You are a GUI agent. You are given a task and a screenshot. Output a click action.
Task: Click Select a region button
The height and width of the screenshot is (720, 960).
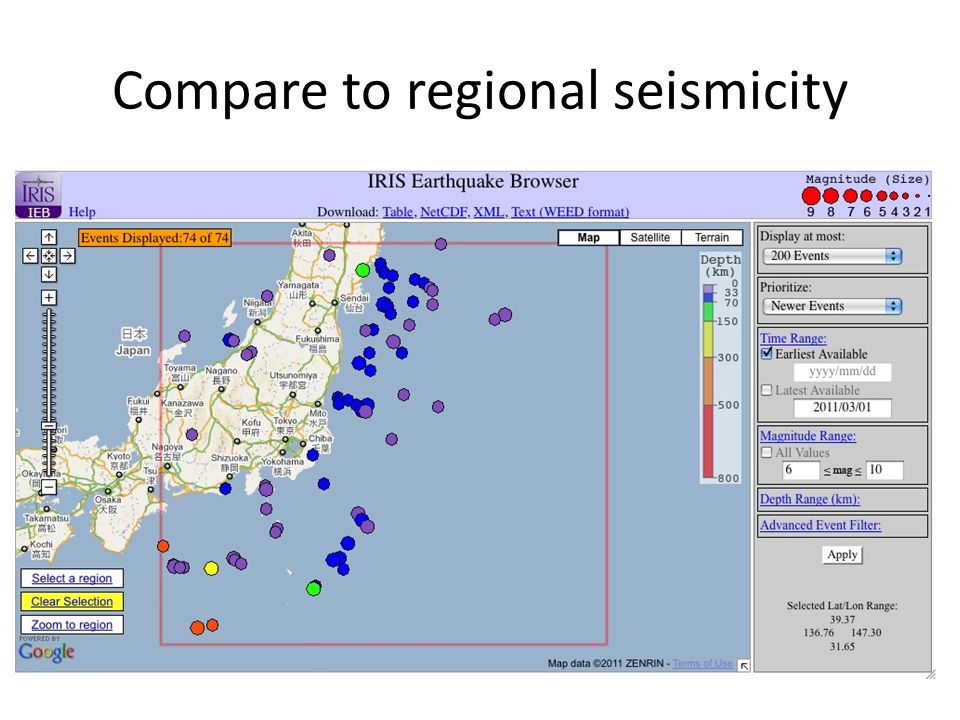(x=72, y=579)
